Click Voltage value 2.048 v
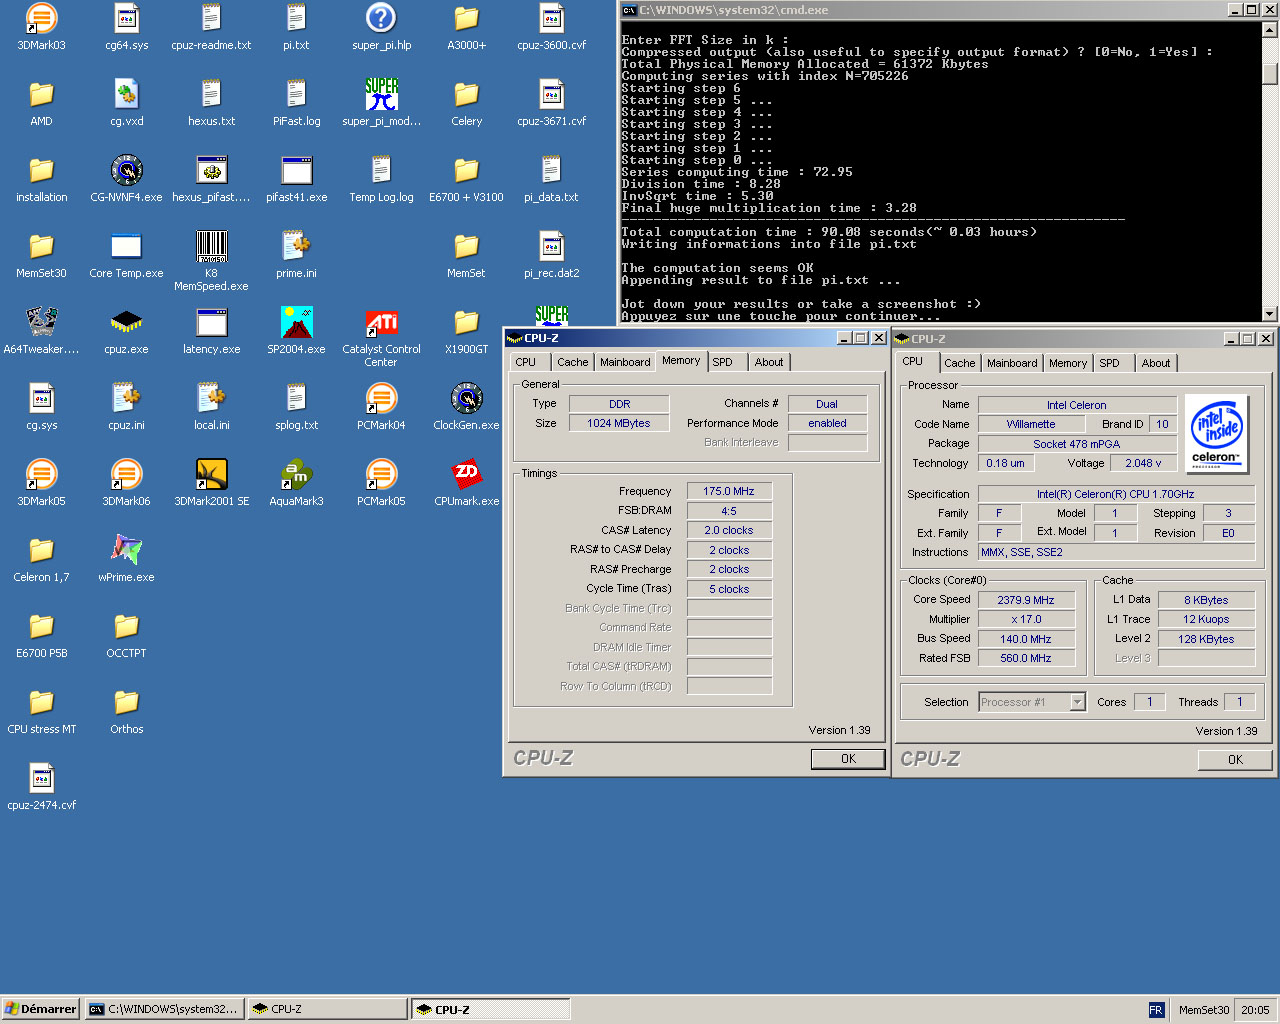Viewport: 1280px width, 1024px height. tap(1143, 463)
